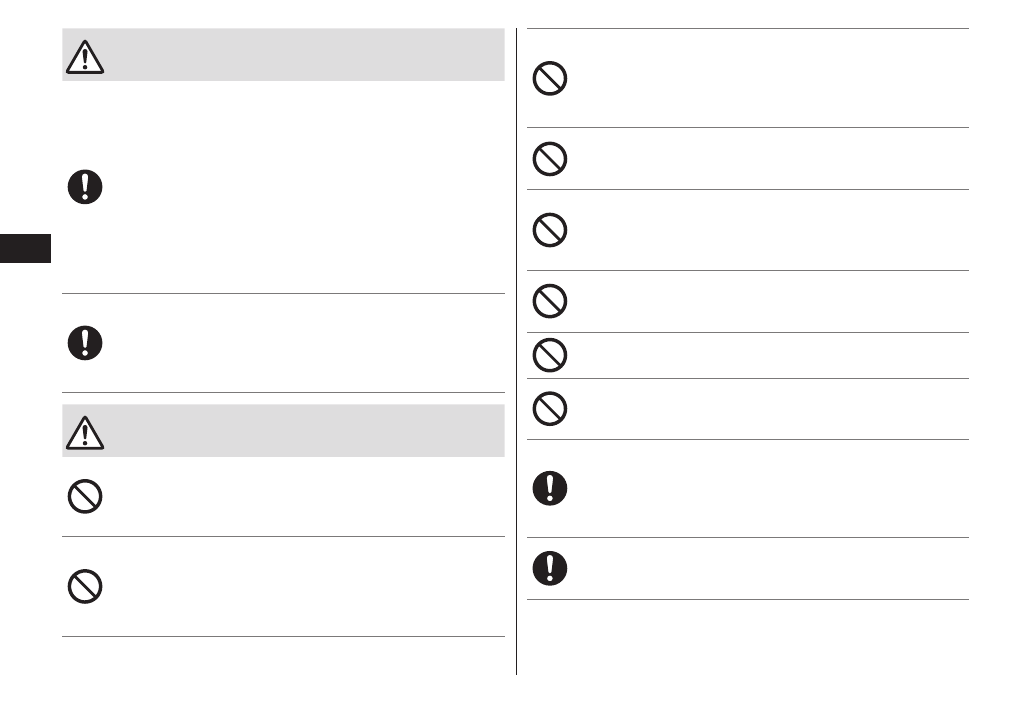Select the fourth prohibition icon in right column
This screenshot has width=1032, height=726.
(550, 301)
